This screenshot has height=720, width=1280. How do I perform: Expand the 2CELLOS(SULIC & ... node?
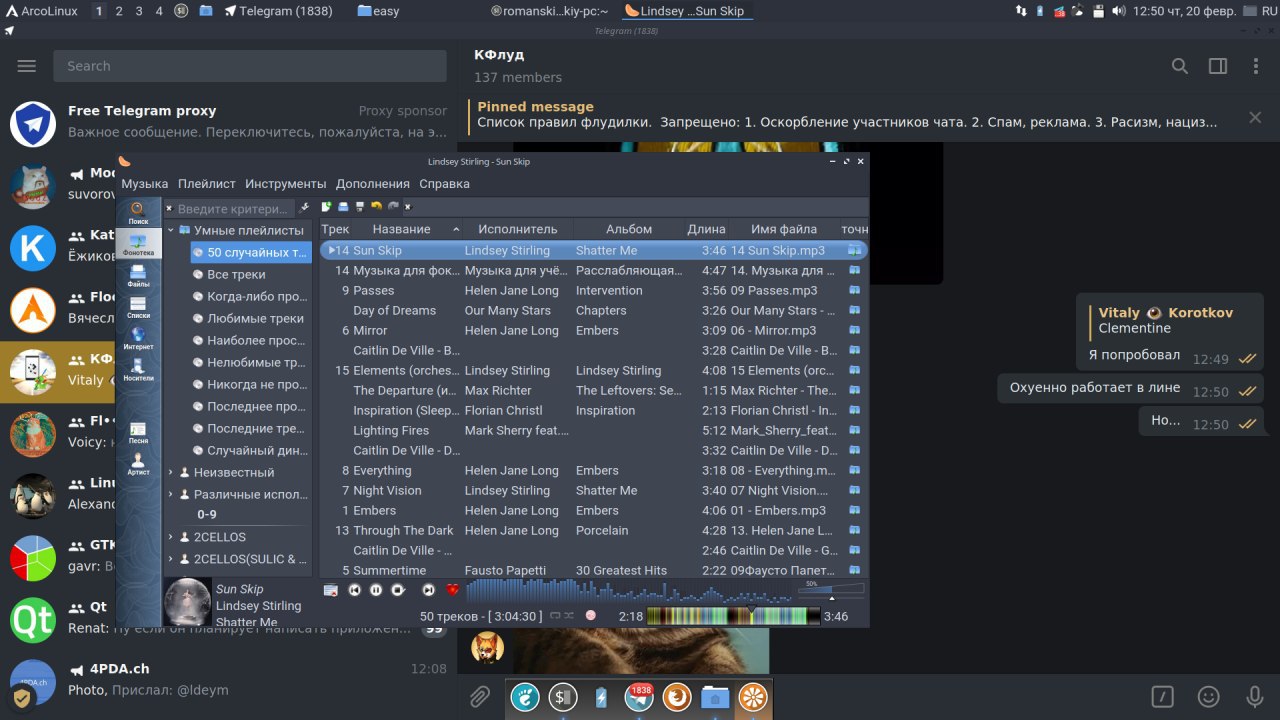click(171, 559)
